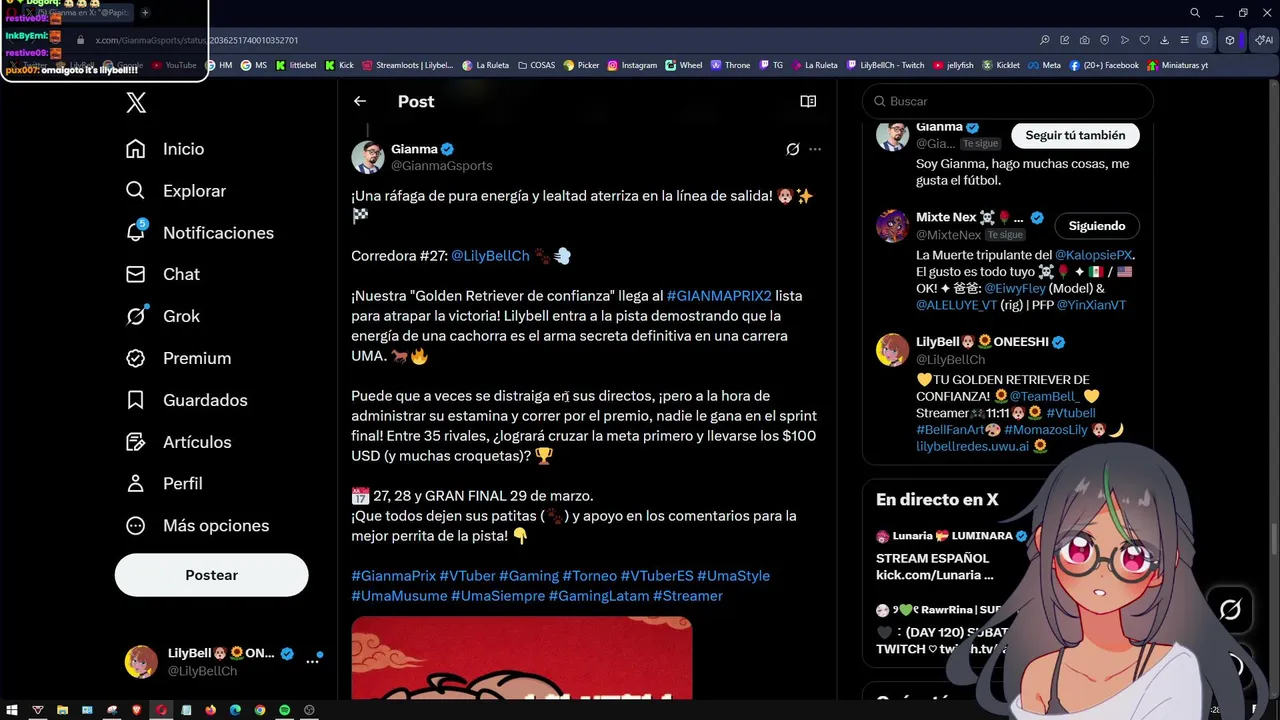Open Firefox from the taskbar
The image size is (1280, 720).
(210, 710)
